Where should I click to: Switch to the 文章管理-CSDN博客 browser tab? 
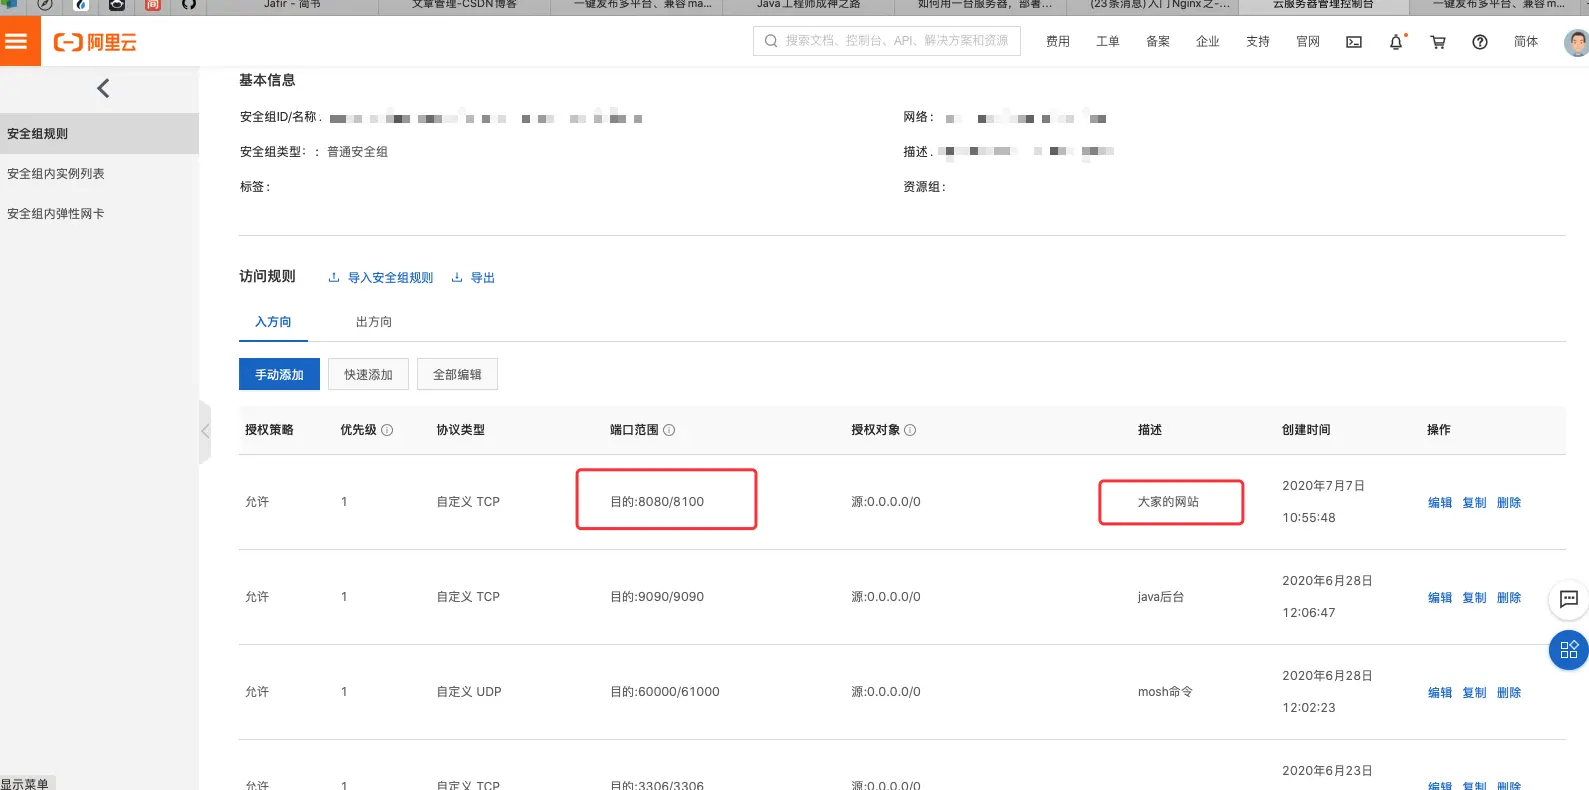464,6
